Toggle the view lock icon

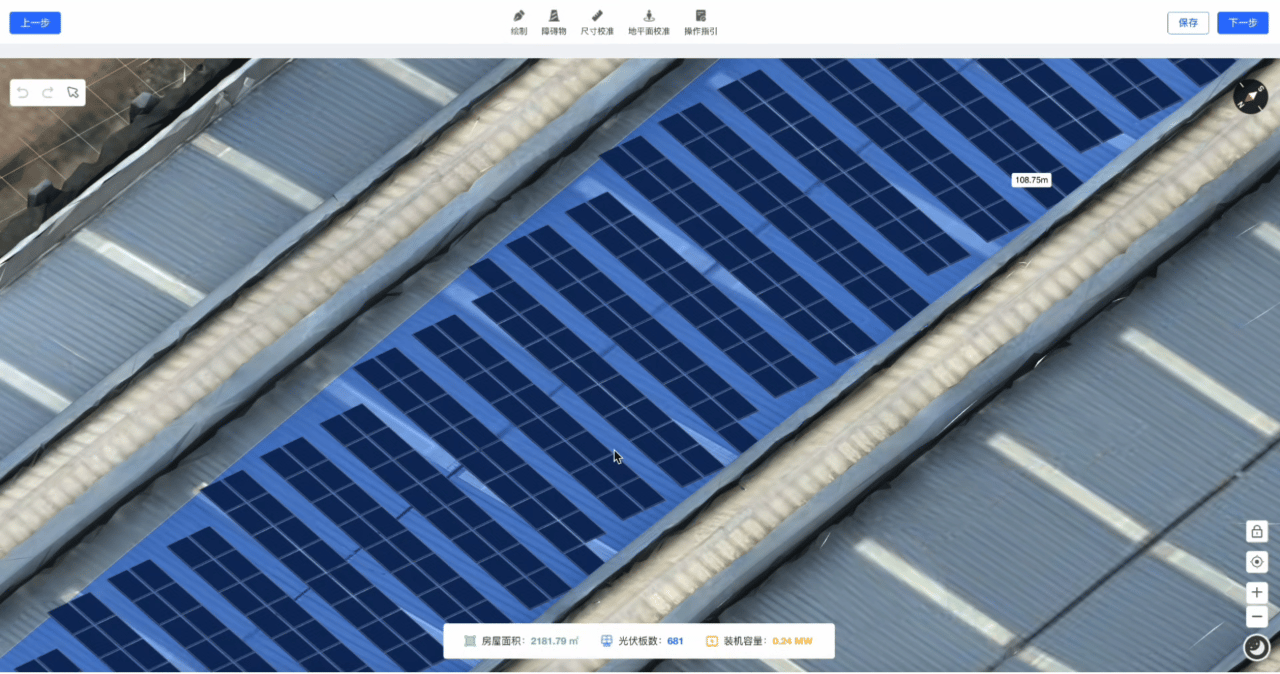[x=1257, y=532]
